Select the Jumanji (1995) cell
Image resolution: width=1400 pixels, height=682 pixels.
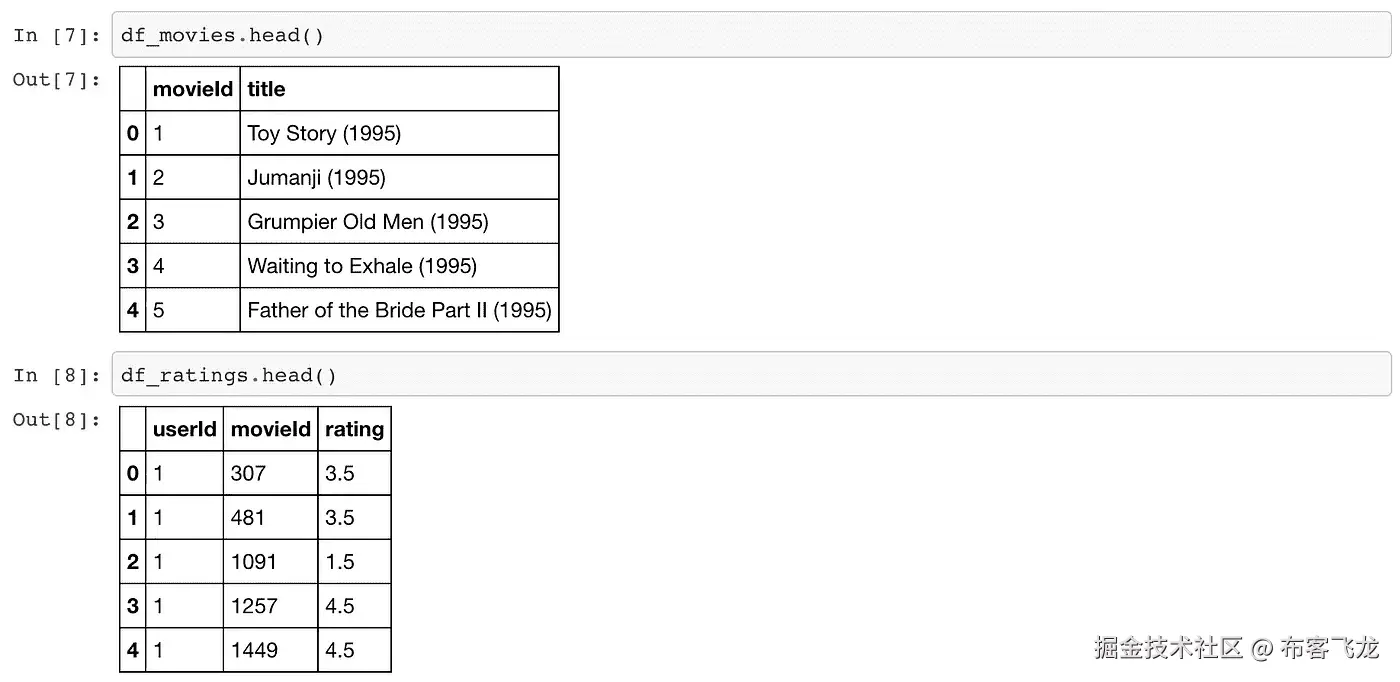coord(316,178)
